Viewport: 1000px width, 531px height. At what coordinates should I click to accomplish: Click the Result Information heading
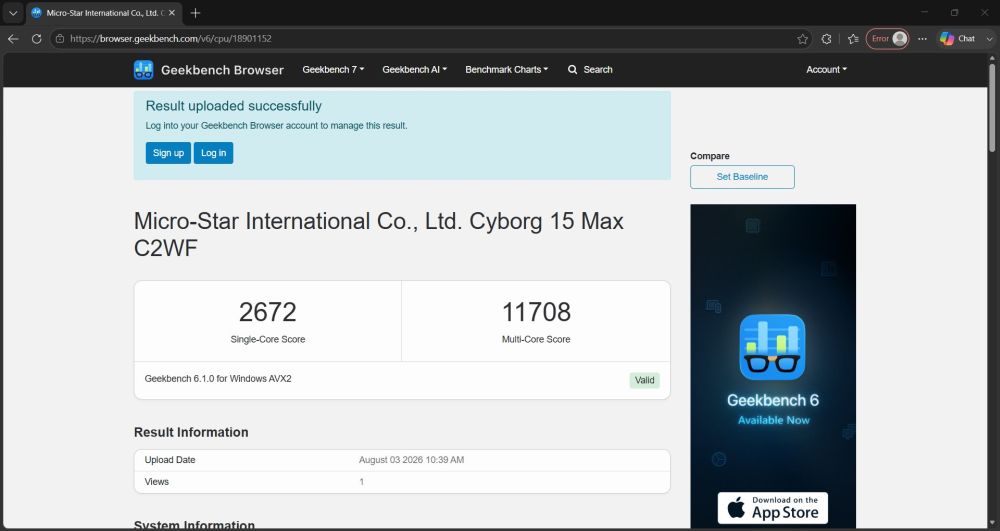(x=191, y=432)
